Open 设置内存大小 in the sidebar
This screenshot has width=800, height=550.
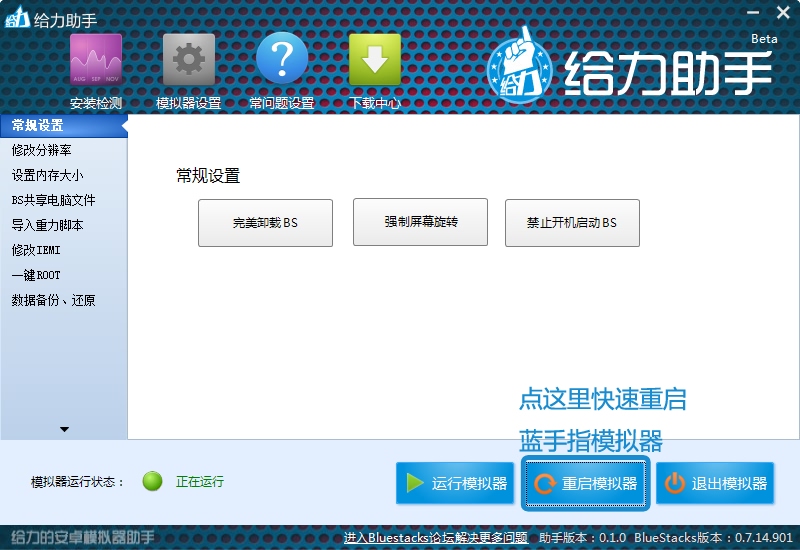(47, 175)
